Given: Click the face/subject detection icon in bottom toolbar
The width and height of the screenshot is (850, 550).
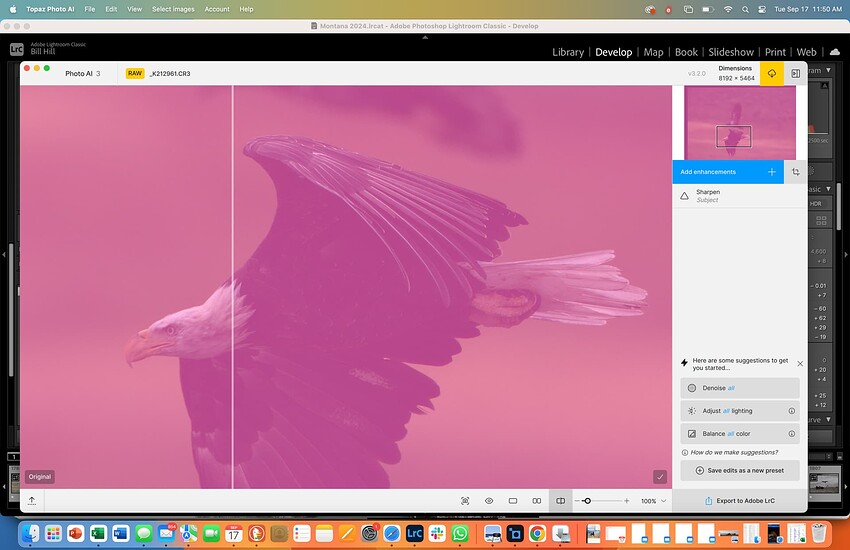Looking at the screenshot, I should coord(465,500).
